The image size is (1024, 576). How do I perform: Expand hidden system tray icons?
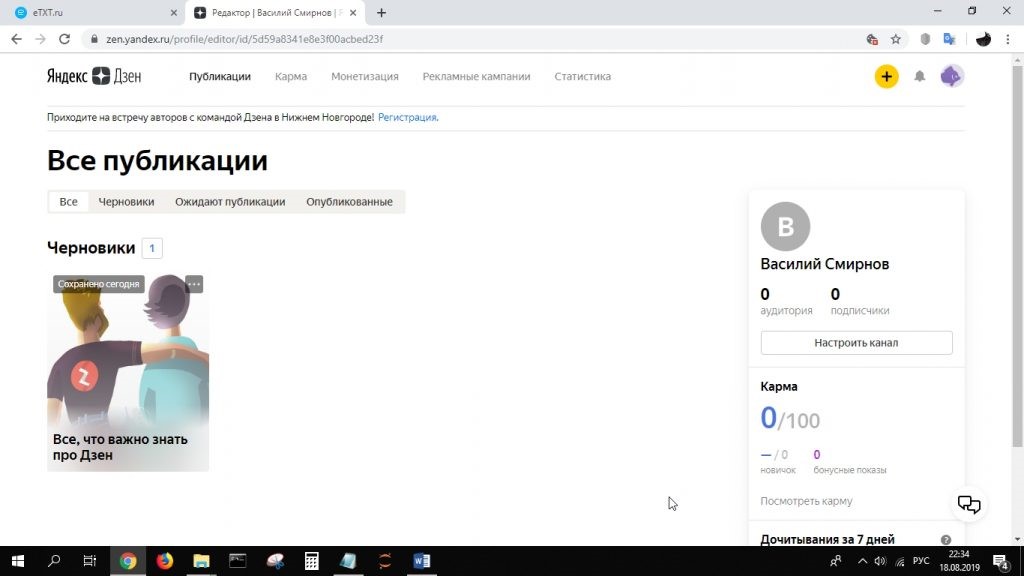point(862,561)
